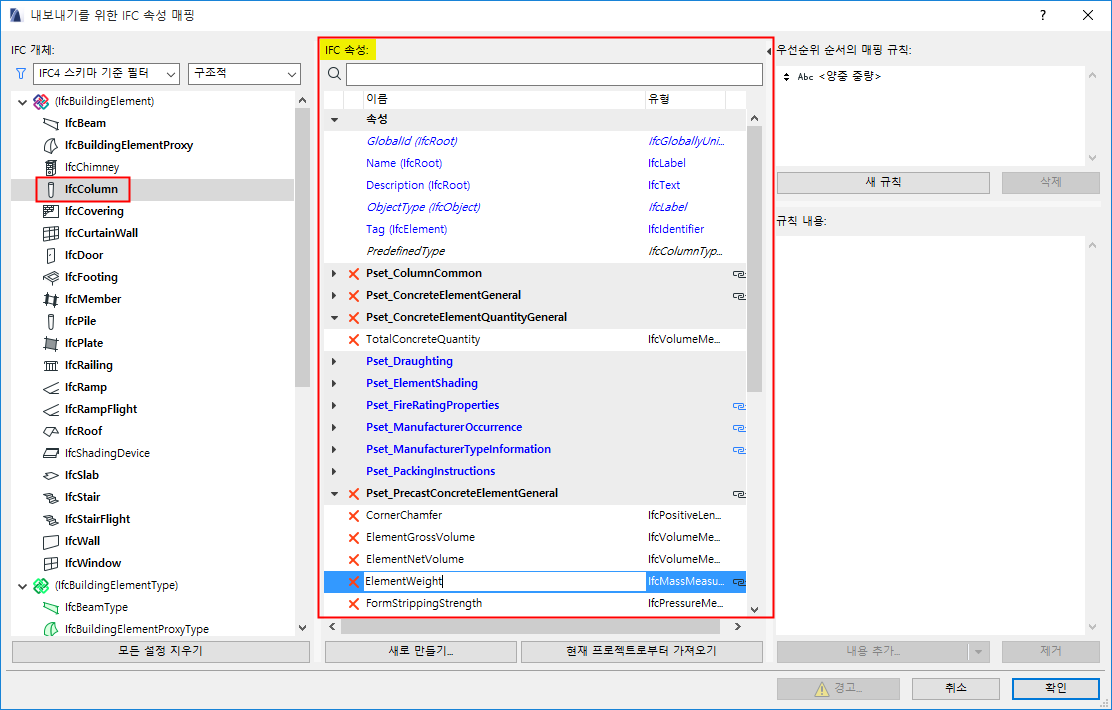This screenshot has height=710, width=1112.
Task: Click the help question mark button
Action: tap(1042, 15)
